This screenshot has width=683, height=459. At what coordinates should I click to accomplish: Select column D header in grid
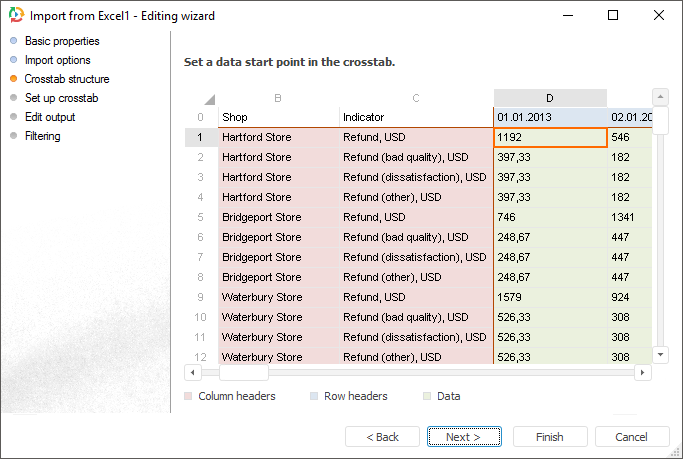[x=549, y=98]
